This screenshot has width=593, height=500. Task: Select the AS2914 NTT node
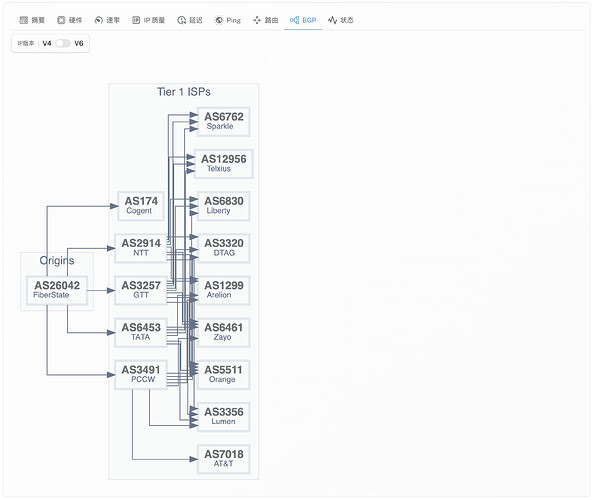point(141,248)
